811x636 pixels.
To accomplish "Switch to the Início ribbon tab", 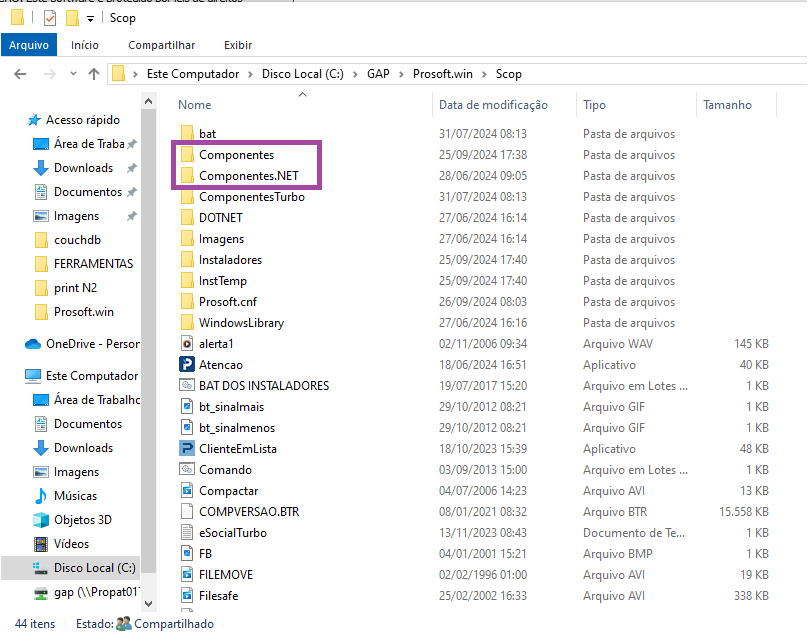I will pos(85,45).
